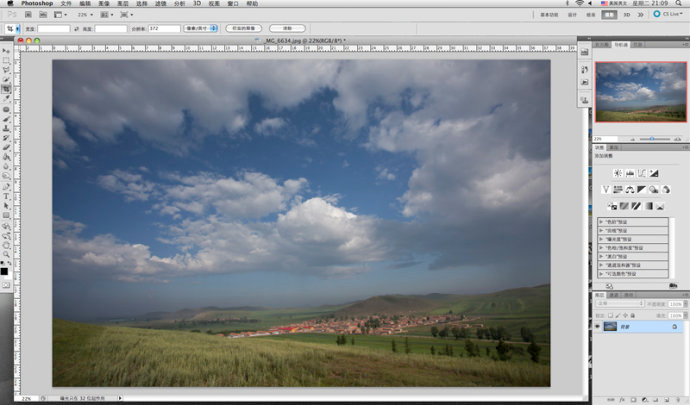Select the Eraser tool

coord(6,147)
